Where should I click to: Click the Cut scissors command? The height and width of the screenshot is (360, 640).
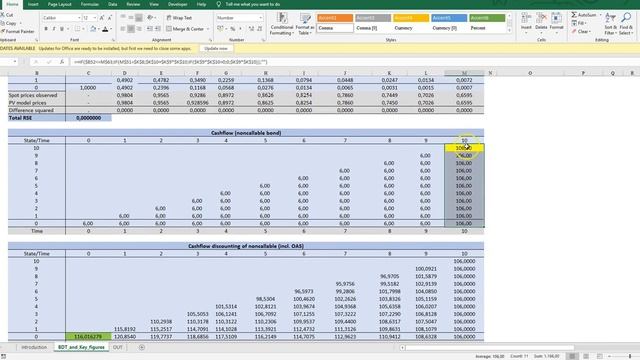tap(7, 15)
